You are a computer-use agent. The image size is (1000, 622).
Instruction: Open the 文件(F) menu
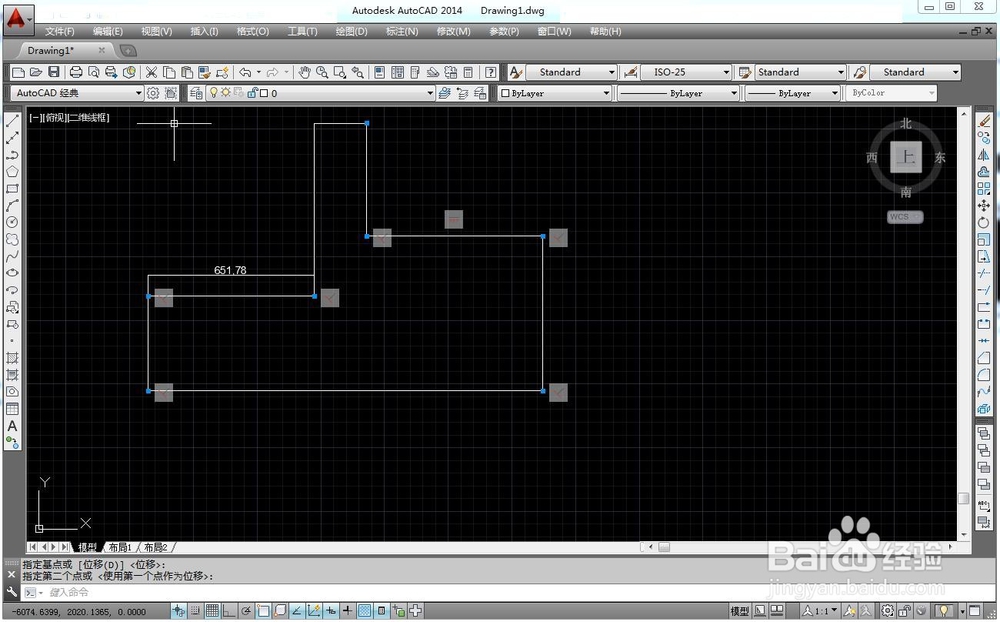pos(59,31)
